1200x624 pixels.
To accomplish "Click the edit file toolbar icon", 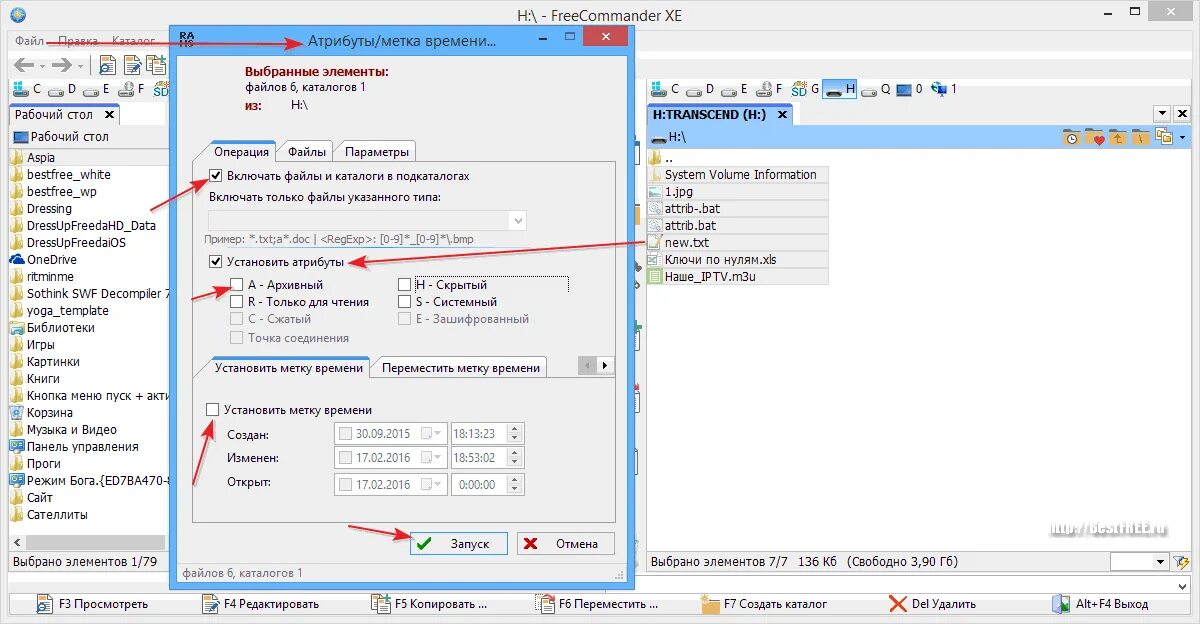I will [131, 66].
